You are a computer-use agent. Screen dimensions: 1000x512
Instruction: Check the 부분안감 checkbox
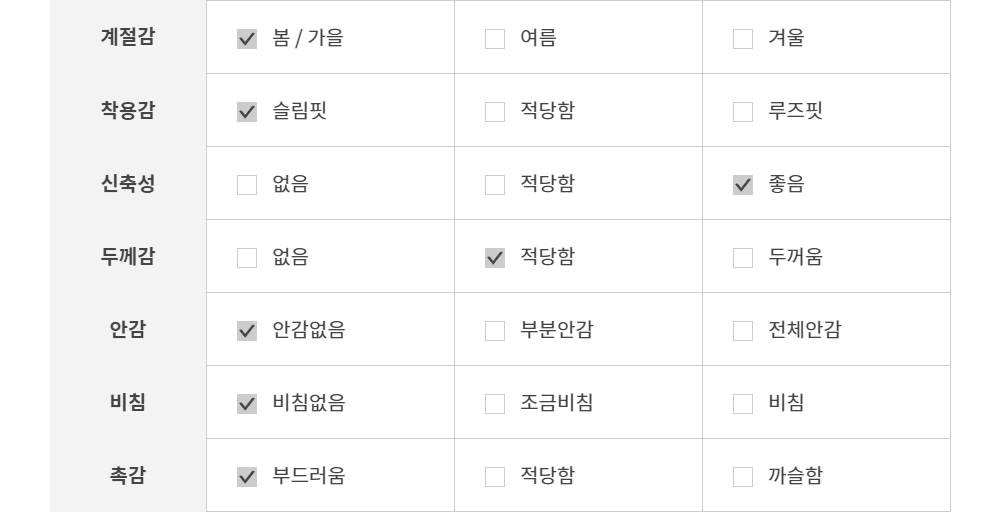coord(495,331)
